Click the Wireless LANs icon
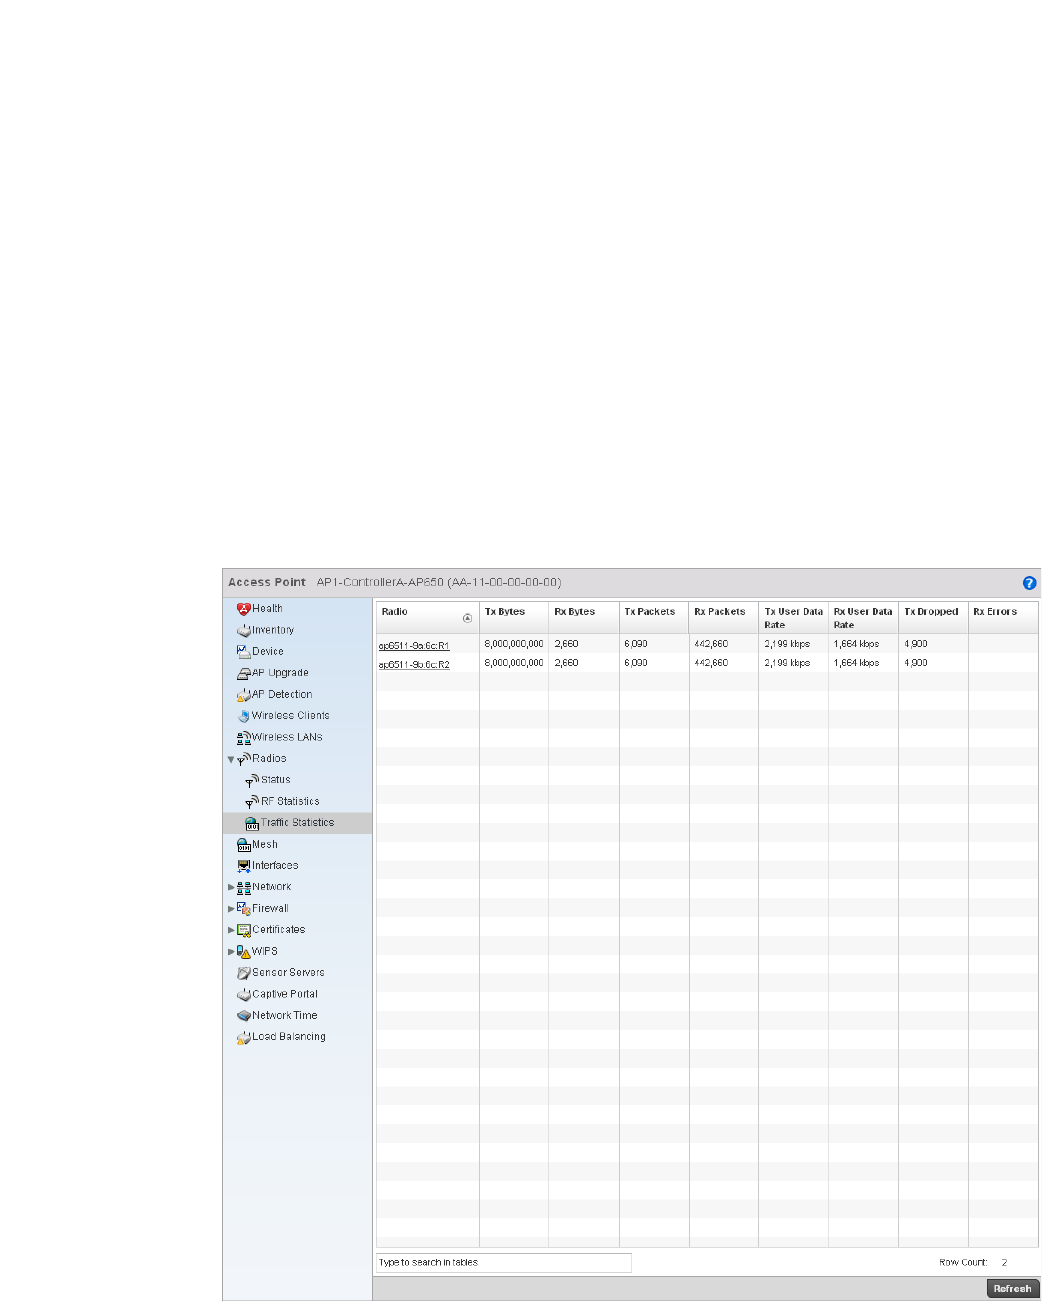 pyautogui.click(x=243, y=738)
